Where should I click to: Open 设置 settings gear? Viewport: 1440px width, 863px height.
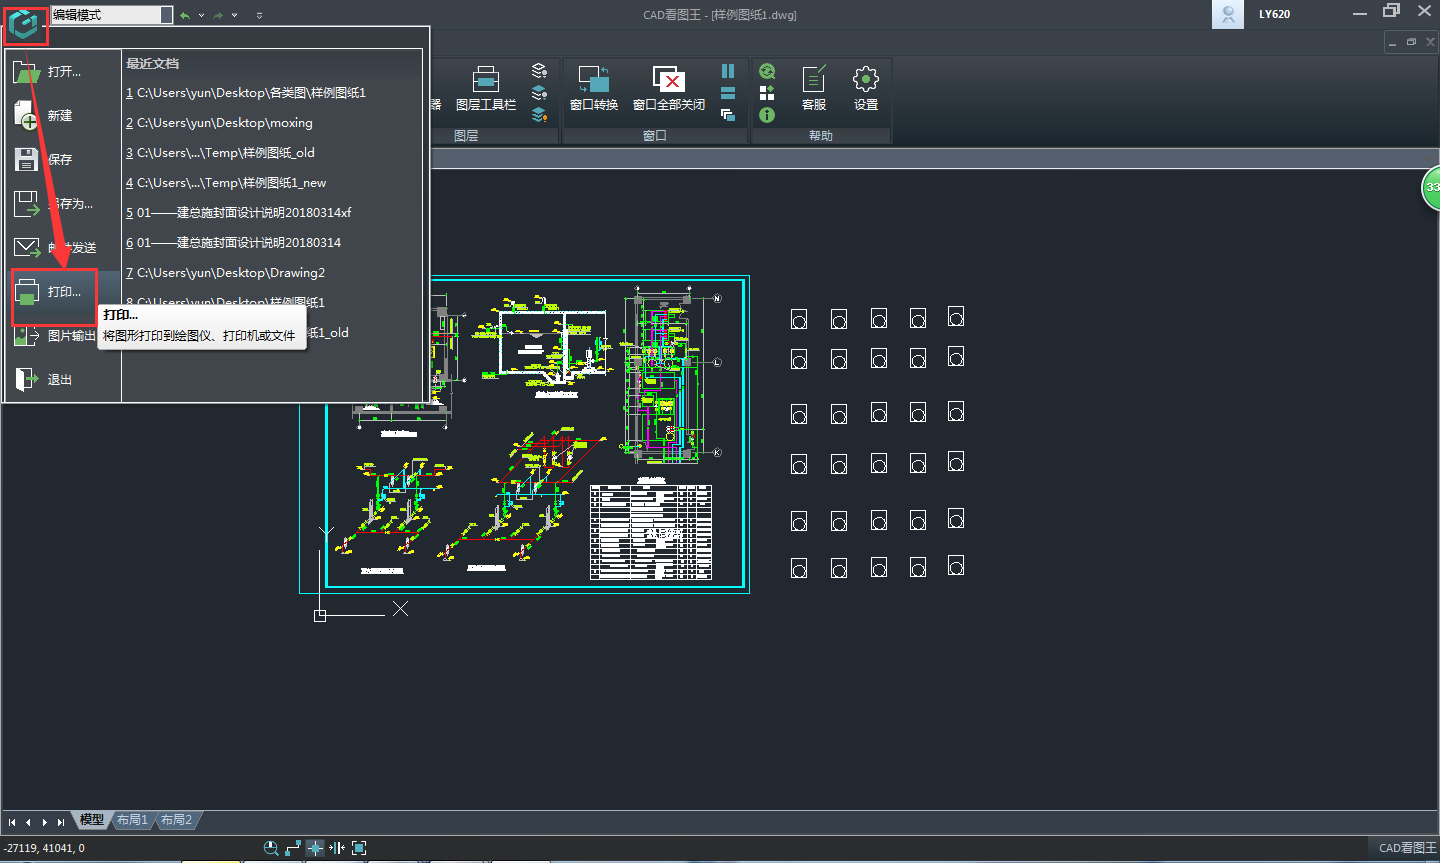tap(866, 88)
